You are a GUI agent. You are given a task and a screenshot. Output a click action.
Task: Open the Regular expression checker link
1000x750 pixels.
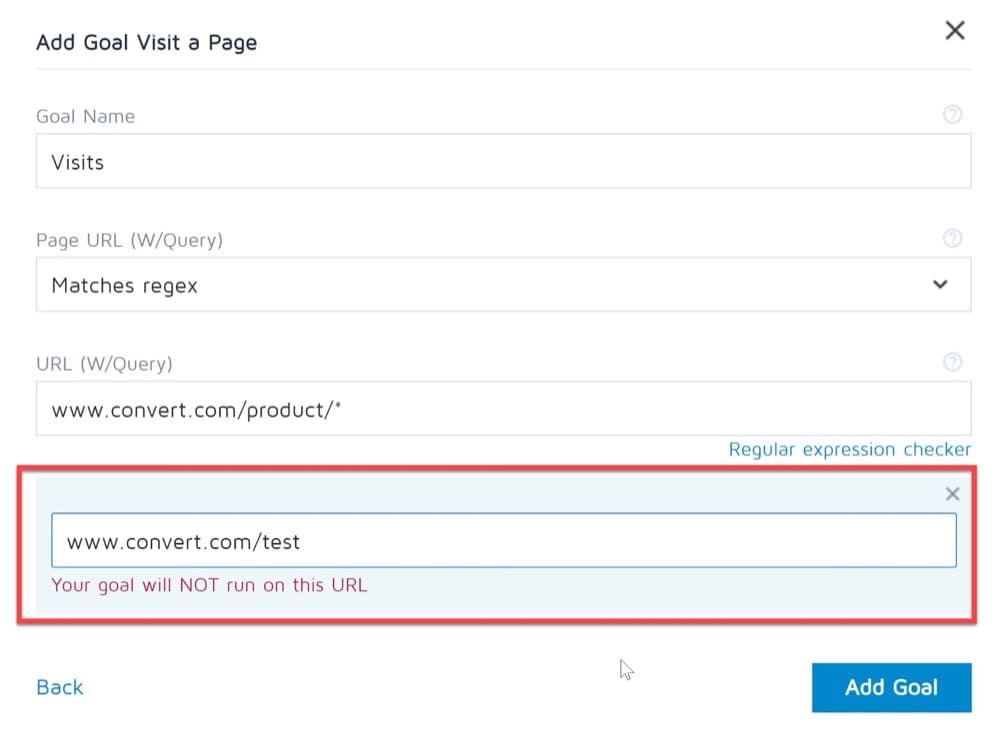point(849,450)
